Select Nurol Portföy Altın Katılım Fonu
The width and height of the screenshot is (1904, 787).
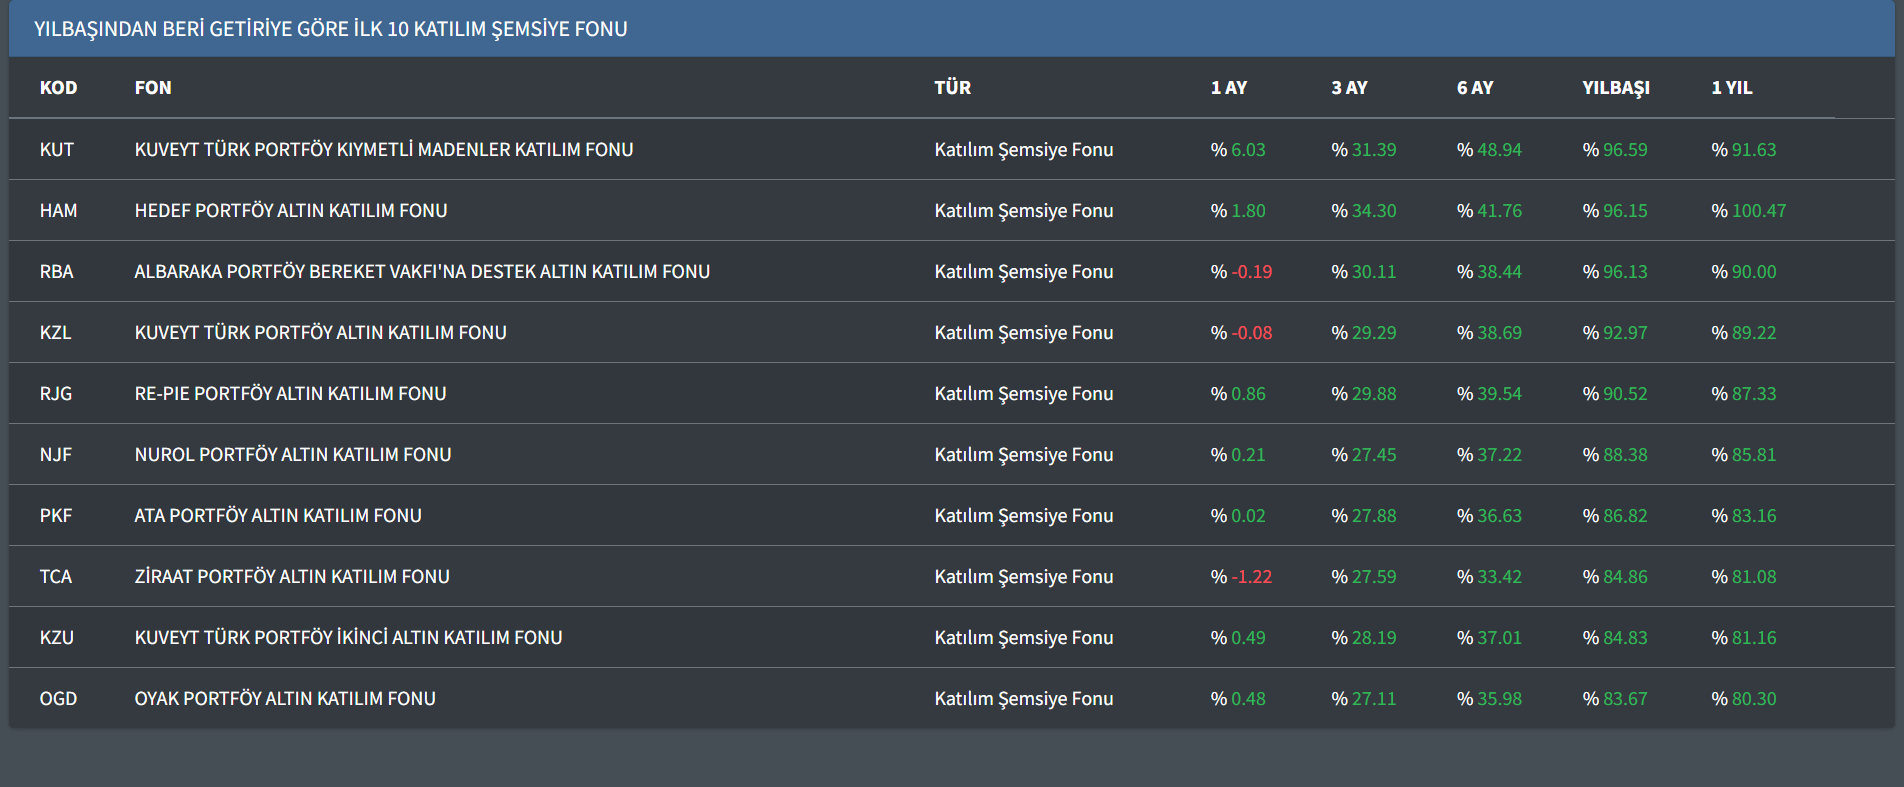(292, 455)
